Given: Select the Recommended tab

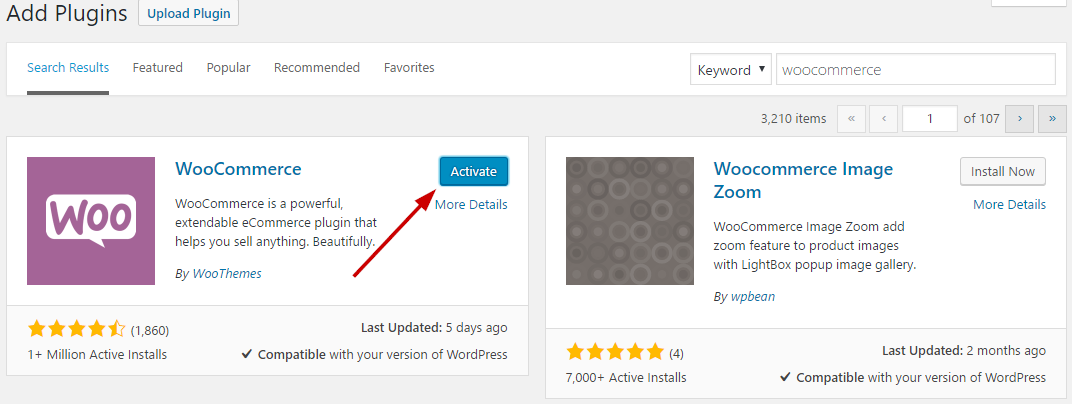Looking at the screenshot, I should click(317, 68).
